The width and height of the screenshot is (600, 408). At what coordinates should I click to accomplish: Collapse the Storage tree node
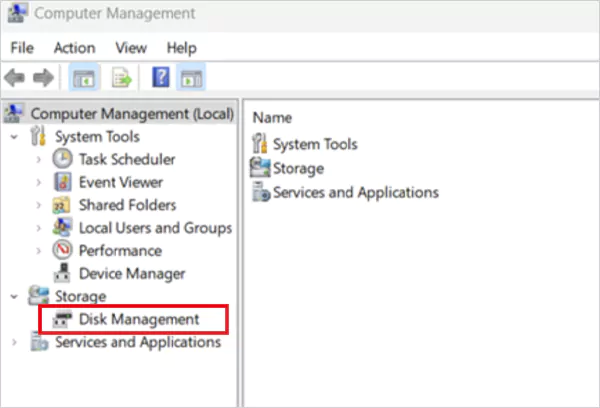(x=14, y=296)
